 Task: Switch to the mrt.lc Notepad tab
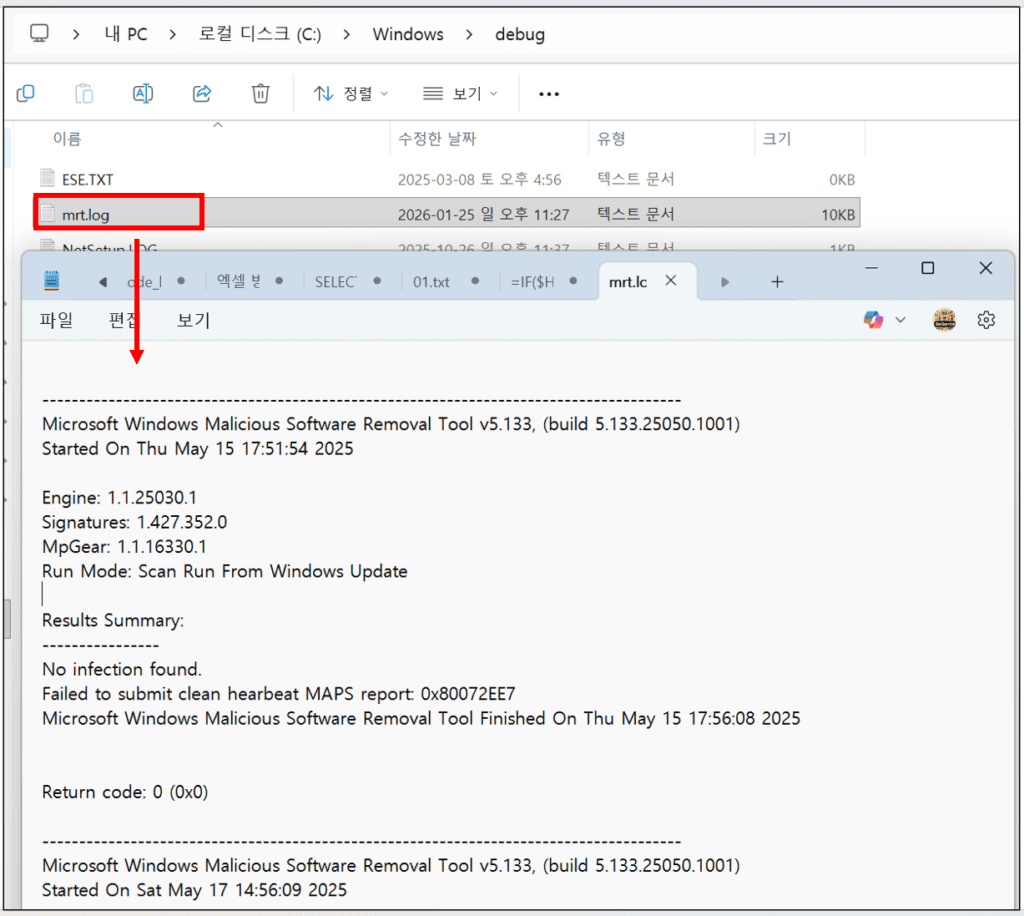[628, 281]
